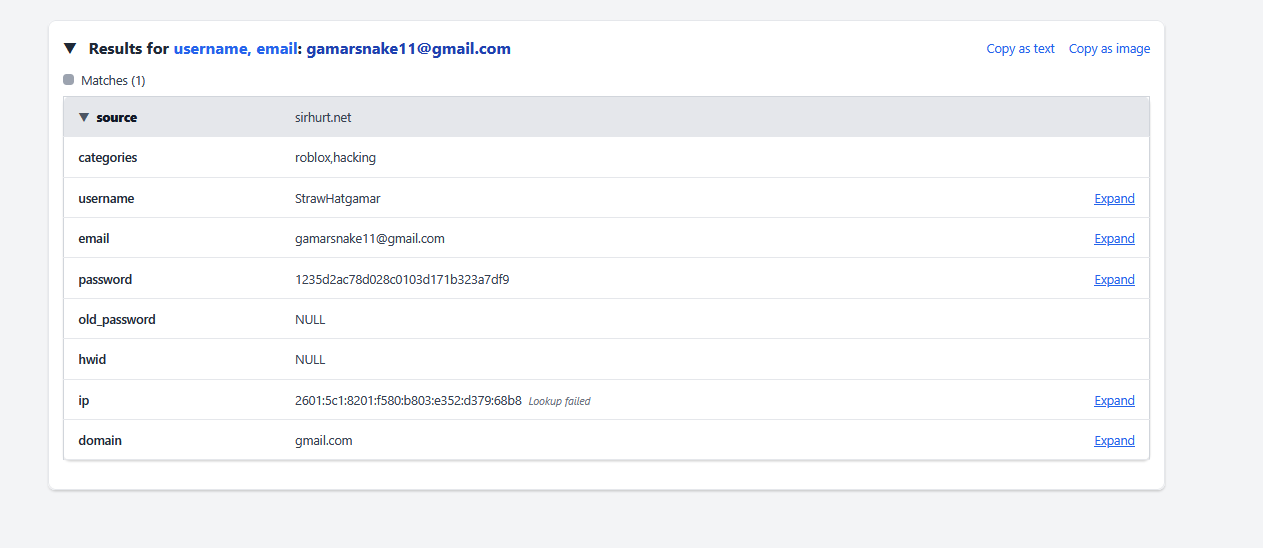This screenshot has height=548, width=1263.
Task: Click the 'Lookup failed' note
Action: coord(559,402)
